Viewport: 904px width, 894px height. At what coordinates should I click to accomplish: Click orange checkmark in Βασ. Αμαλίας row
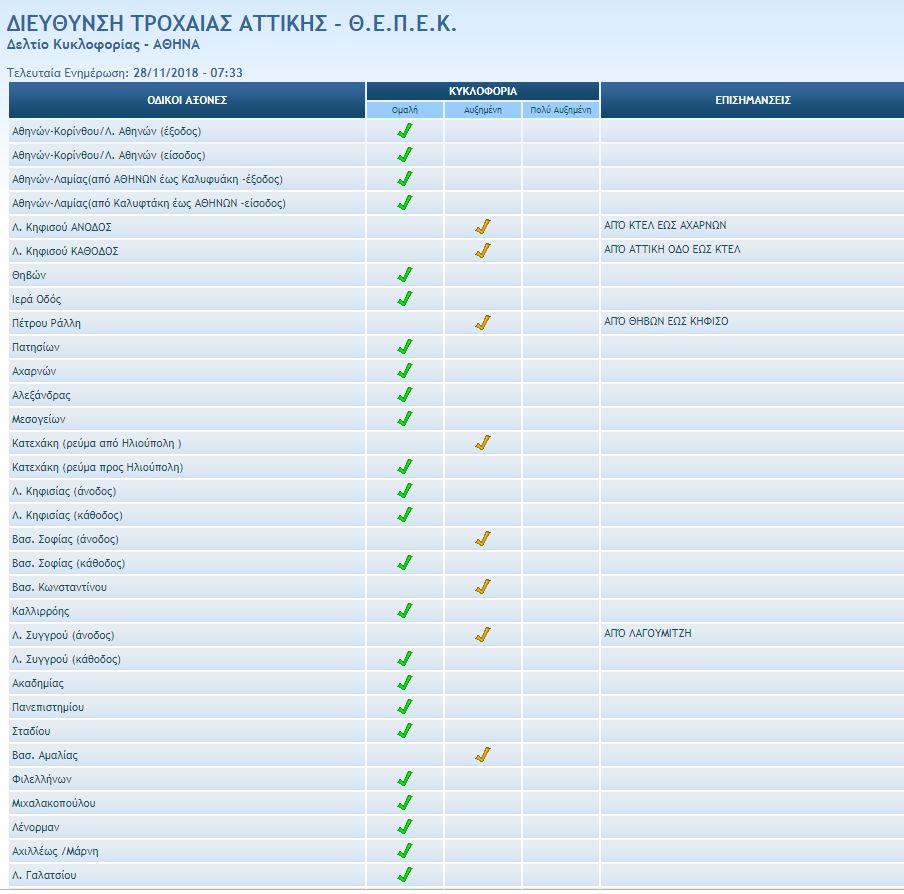click(x=483, y=755)
